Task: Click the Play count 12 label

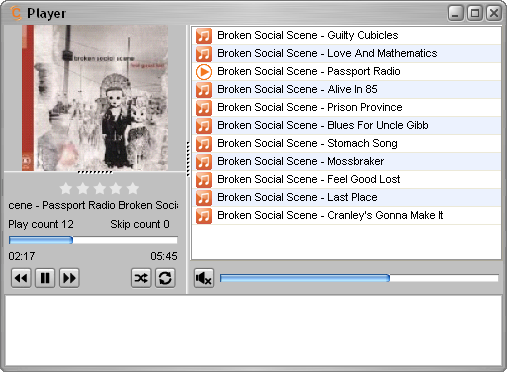Action: (x=41, y=224)
